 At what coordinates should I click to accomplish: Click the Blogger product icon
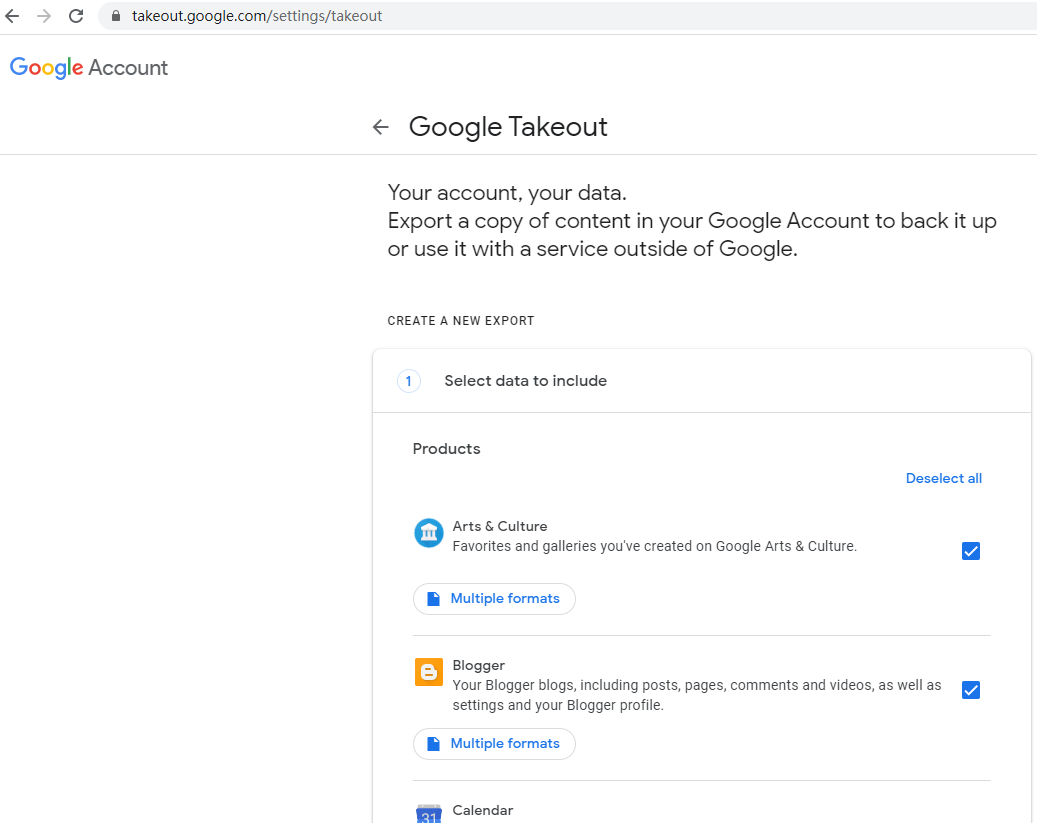(429, 672)
